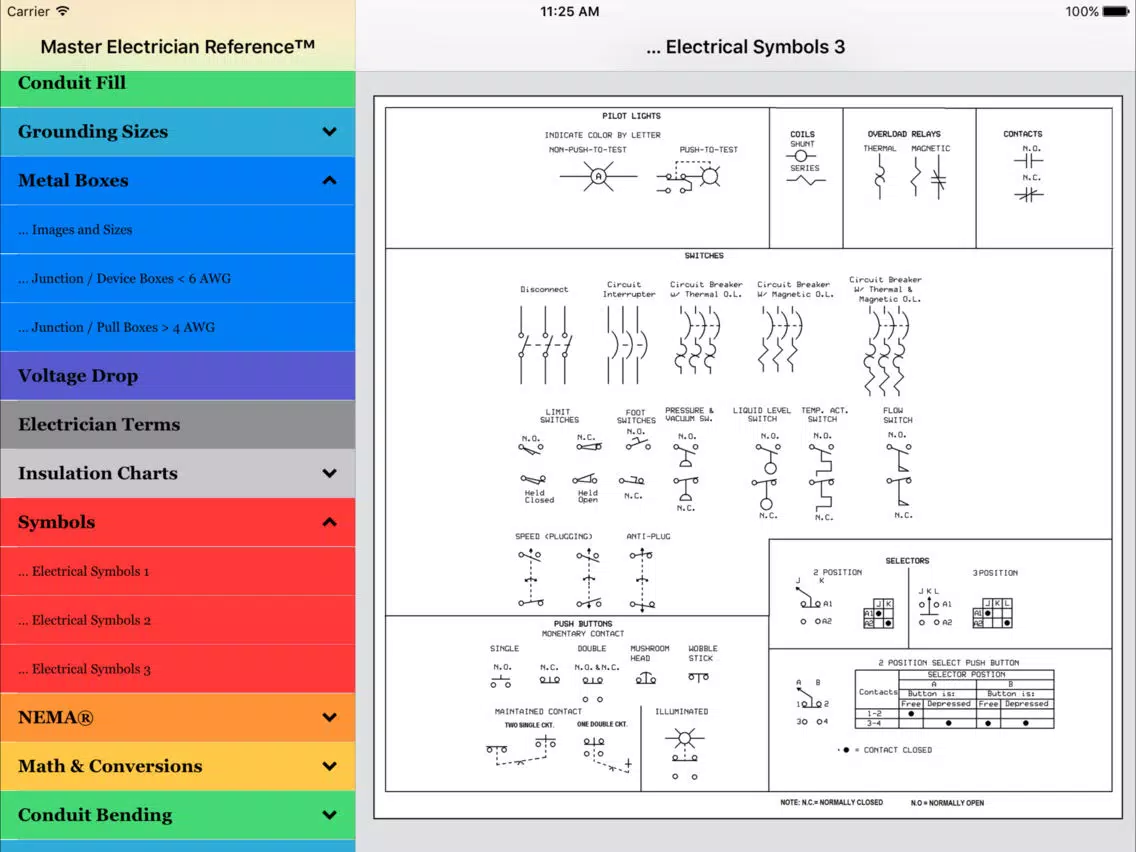Click the Grounding Sizes label

click(93, 132)
